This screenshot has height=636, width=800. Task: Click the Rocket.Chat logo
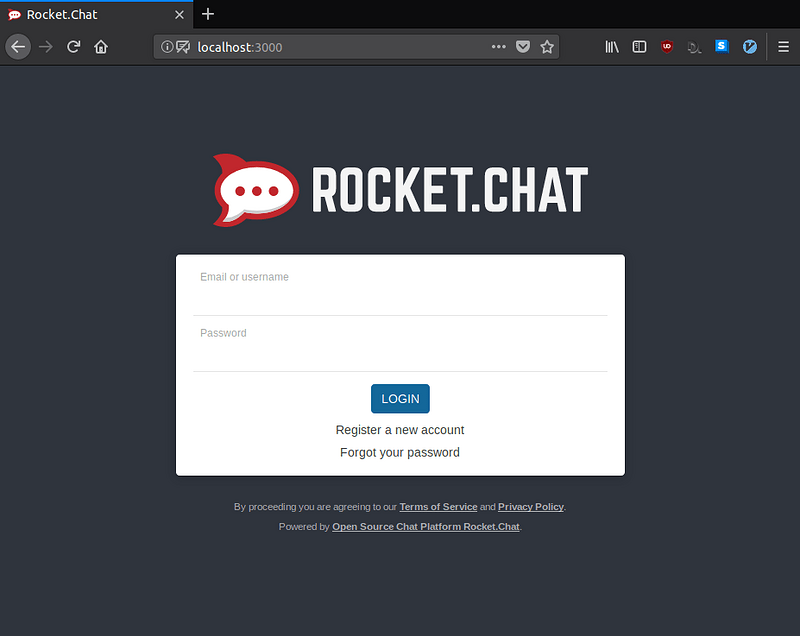click(401, 190)
